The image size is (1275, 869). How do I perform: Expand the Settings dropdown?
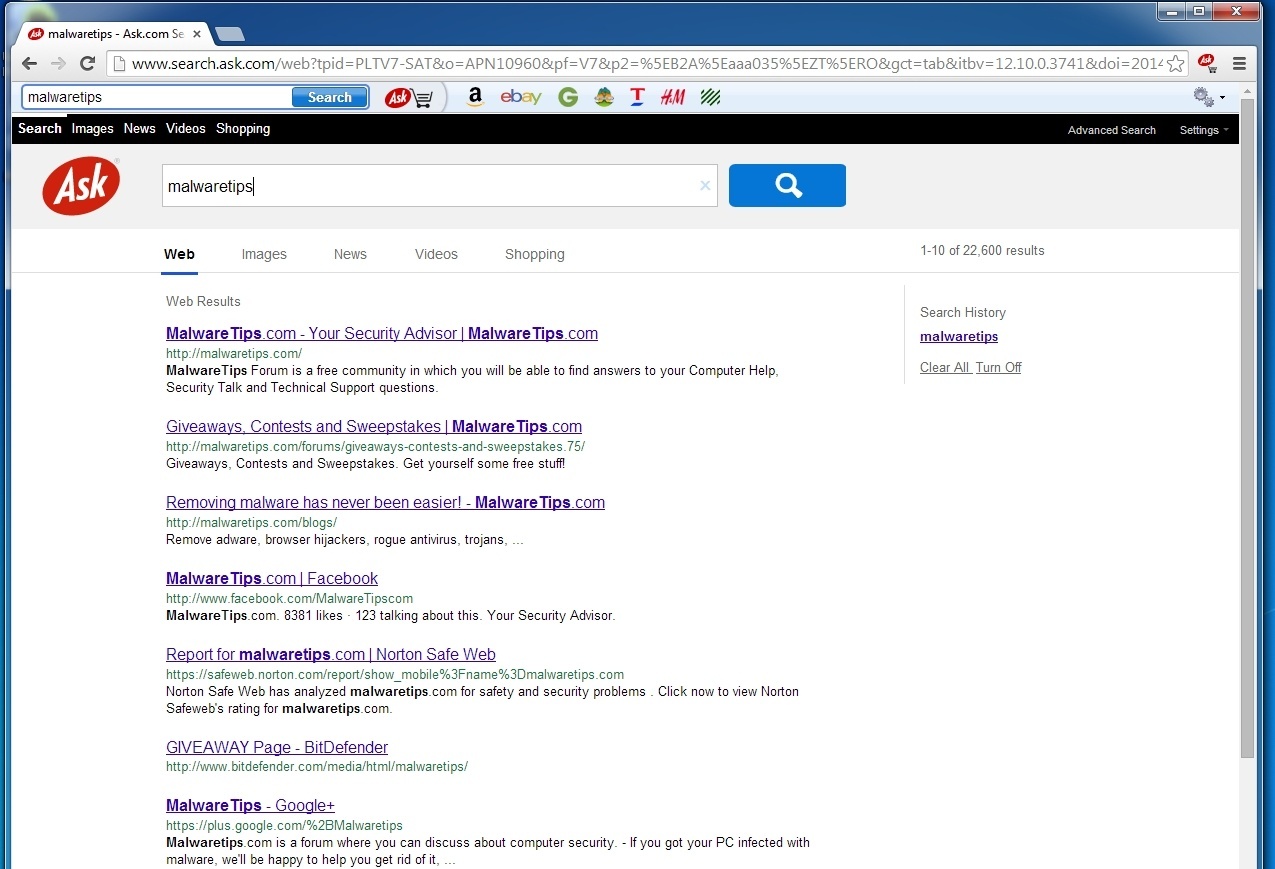coord(1205,130)
